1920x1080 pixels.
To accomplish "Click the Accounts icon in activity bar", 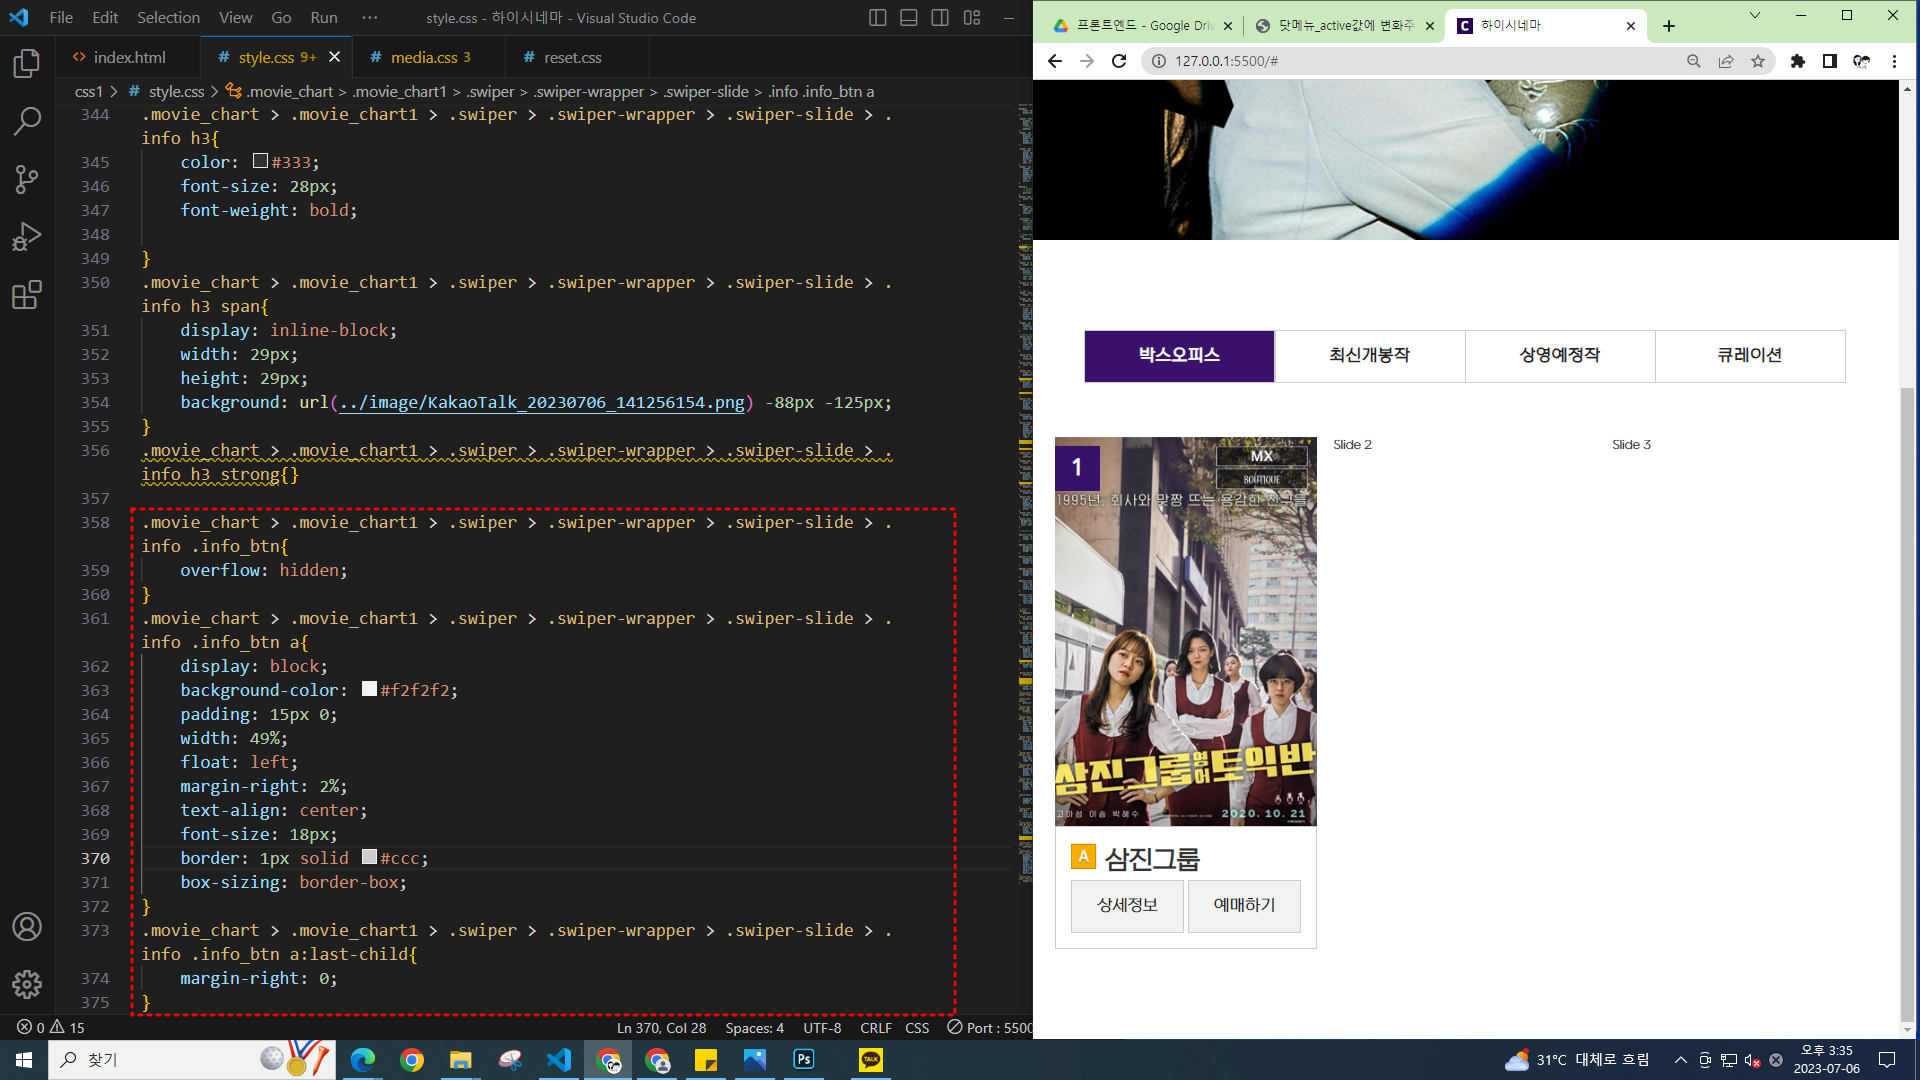I will point(27,927).
